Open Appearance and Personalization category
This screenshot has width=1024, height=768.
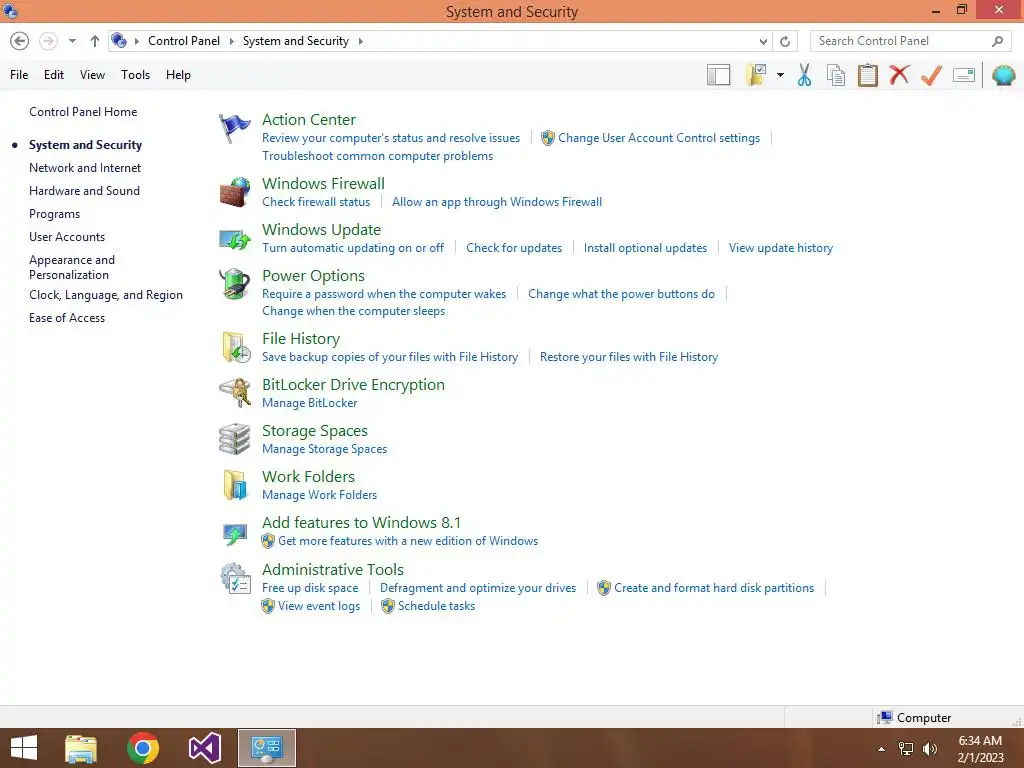72,267
